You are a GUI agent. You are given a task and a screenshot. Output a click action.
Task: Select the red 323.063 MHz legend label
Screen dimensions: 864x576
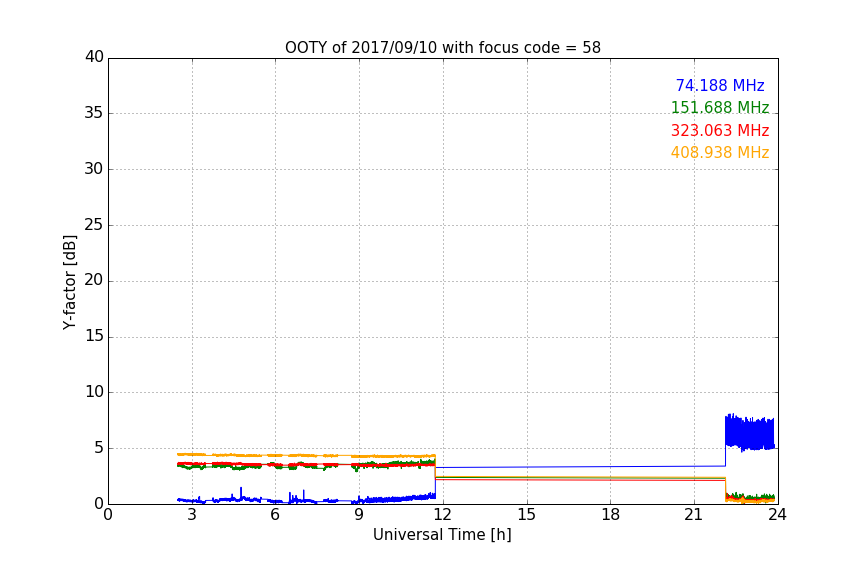(720, 130)
